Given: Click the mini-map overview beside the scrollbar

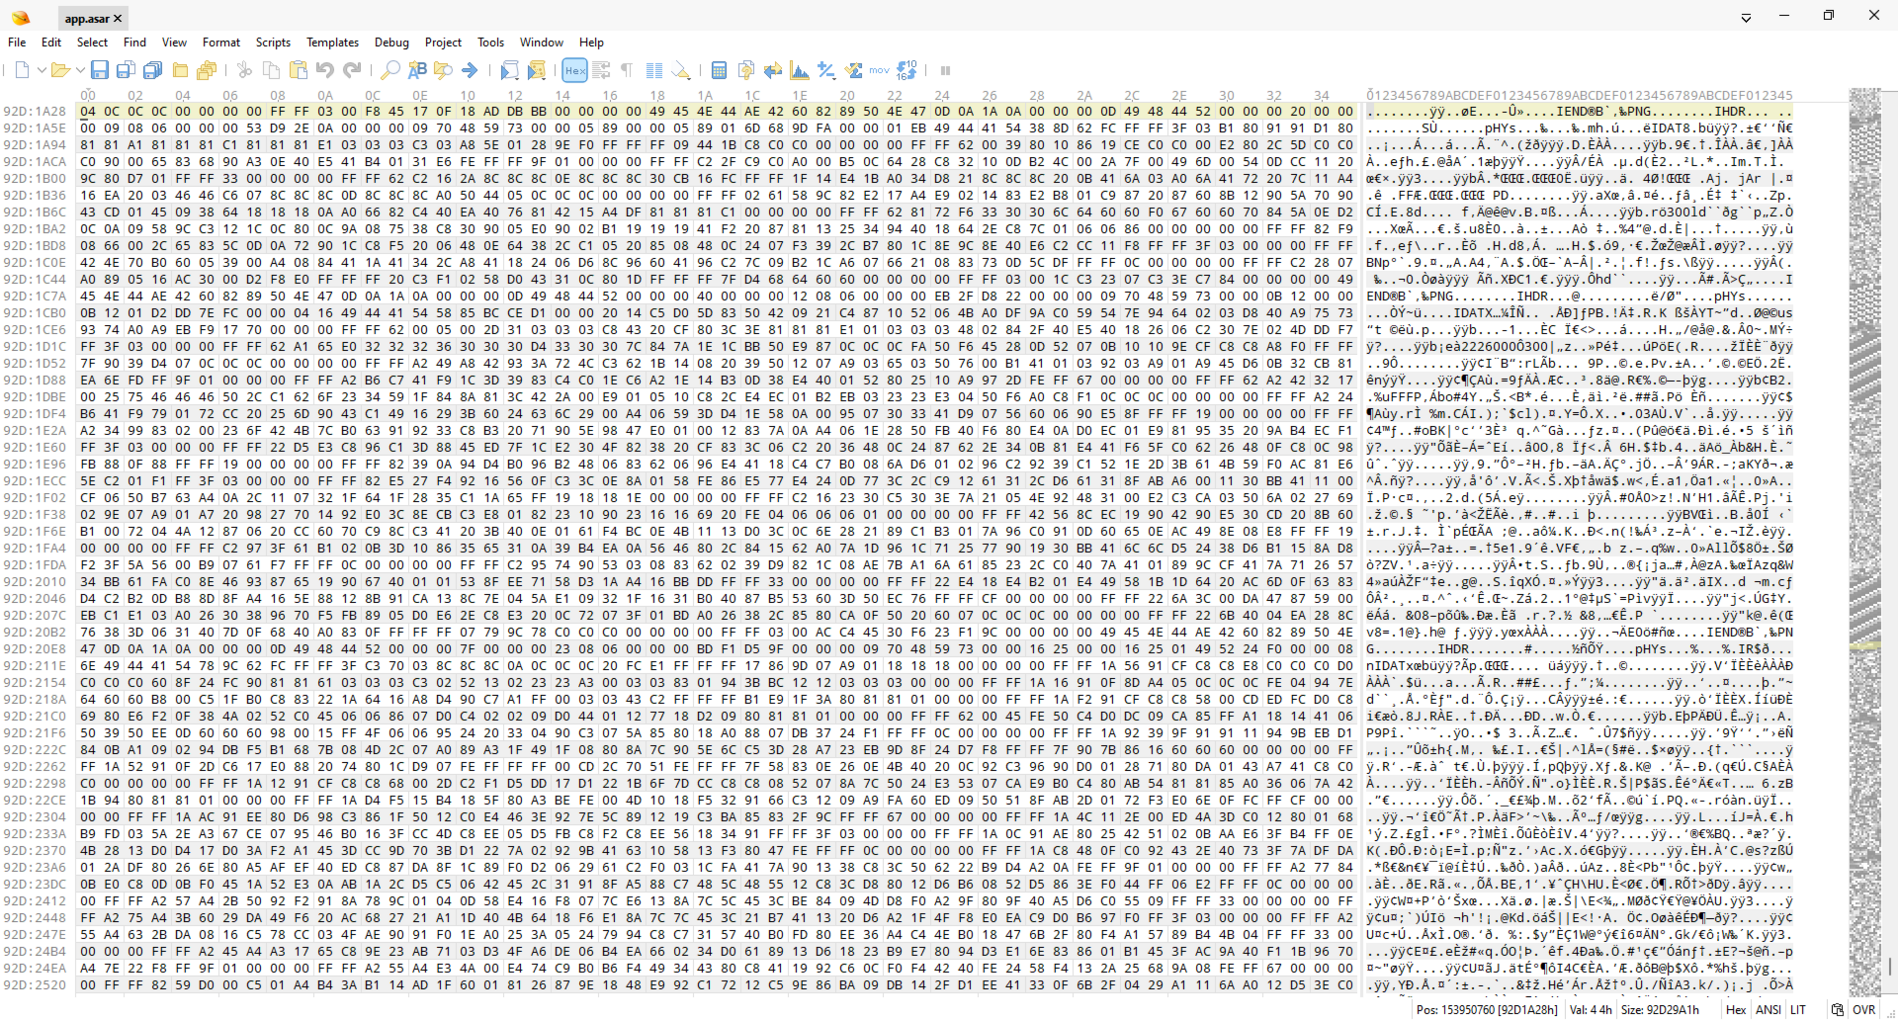Looking at the screenshot, I should pyautogui.click(x=1865, y=540).
